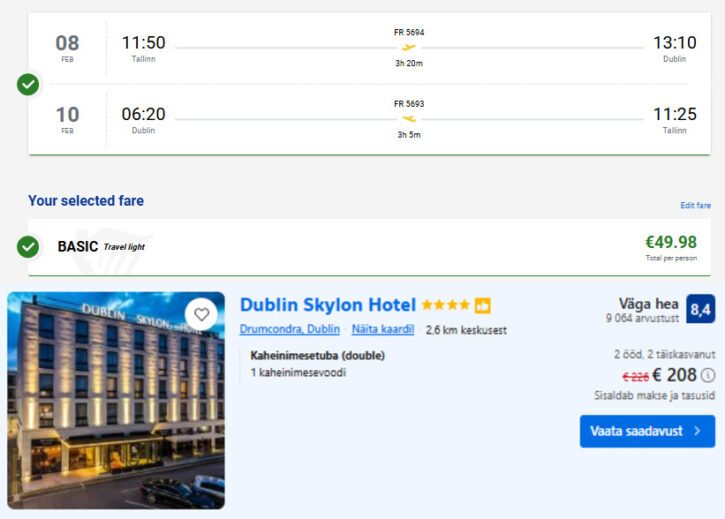Click the outbound flight yellow plane icon

pos(408,47)
